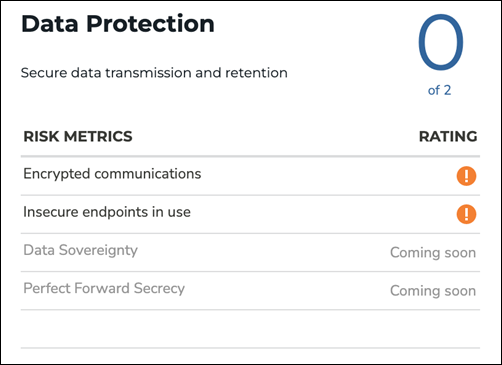This screenshot has height=365, width=502.
Task: Click Coming soon next to Perfect Forward Secrecy
Action: [433, 291]
